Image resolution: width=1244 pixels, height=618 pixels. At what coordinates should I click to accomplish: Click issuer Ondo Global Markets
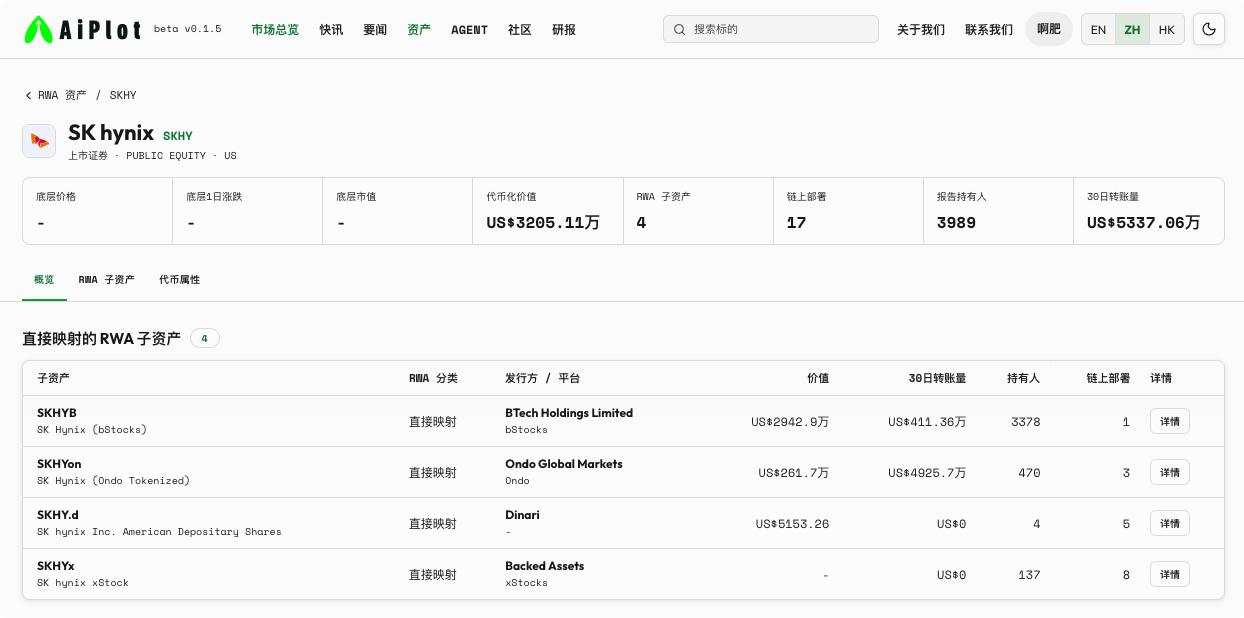(564, 464)
